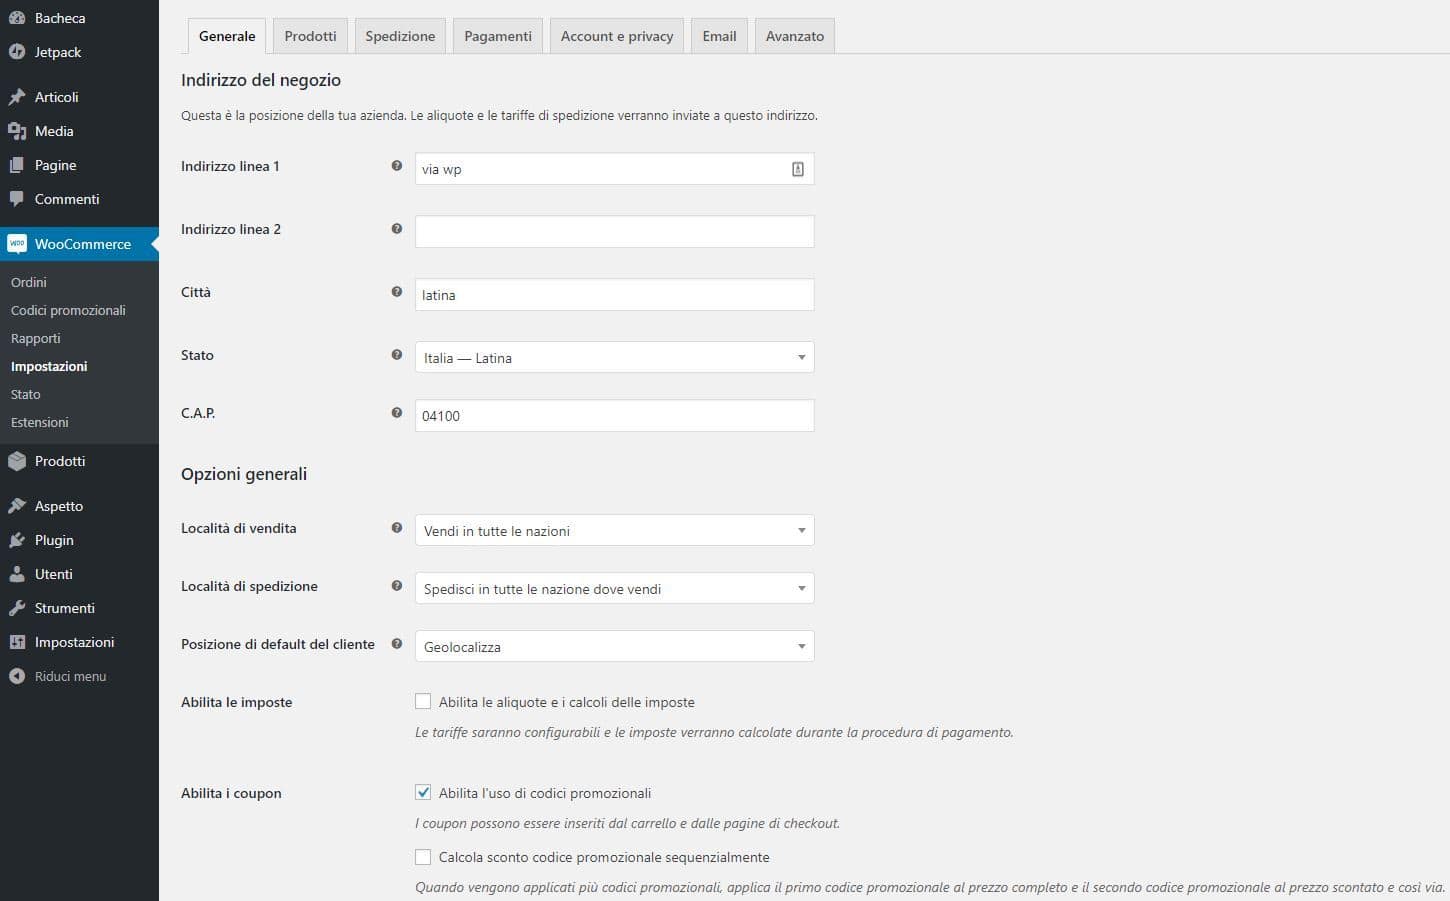Show help tip for Località di vendita
Image resolution: width=1450 pixels, height=901 pixels.
397,528
